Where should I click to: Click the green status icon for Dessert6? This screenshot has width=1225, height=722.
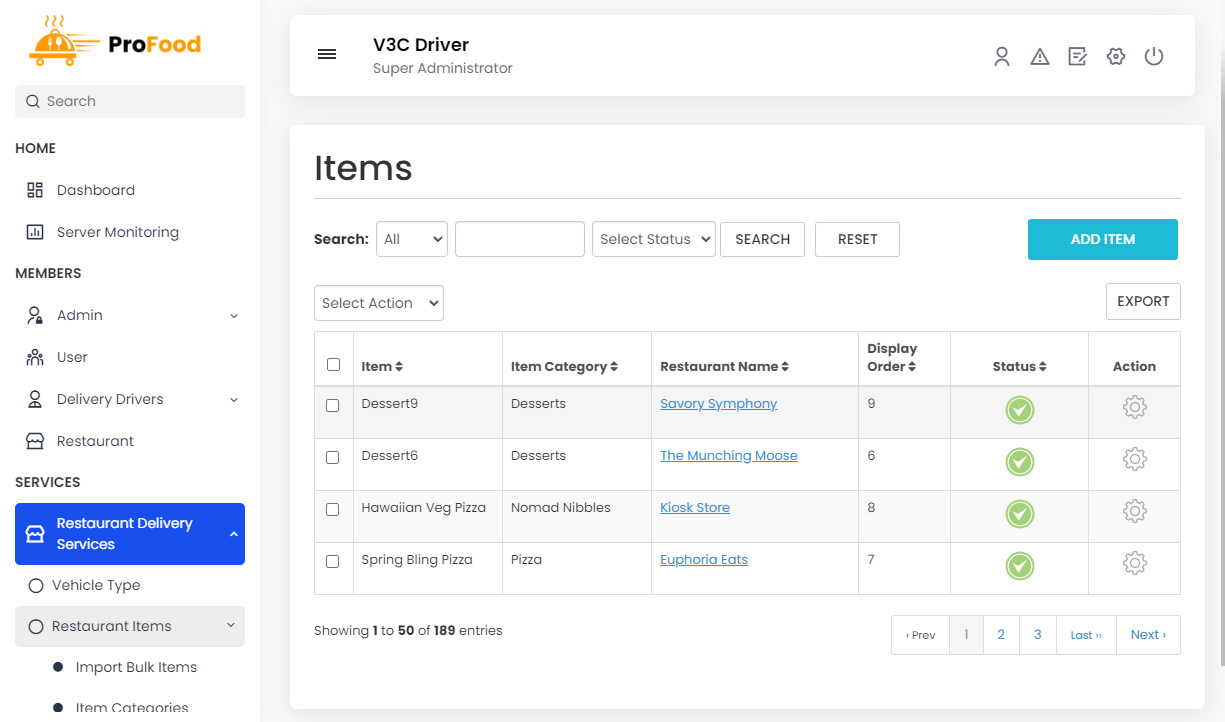[1019, 462]
